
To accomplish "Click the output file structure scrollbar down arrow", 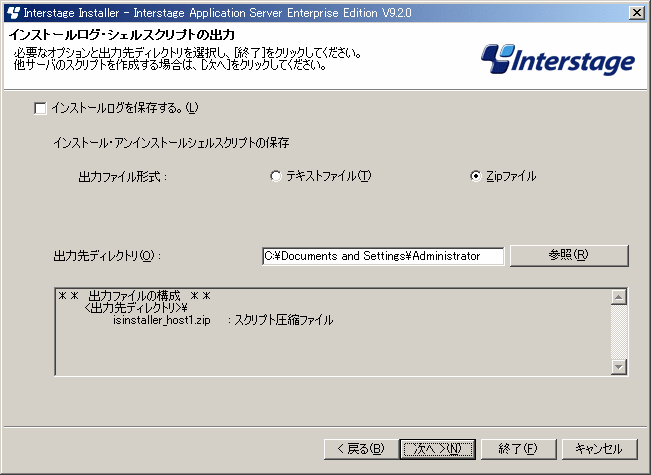I will pos(619,367).
